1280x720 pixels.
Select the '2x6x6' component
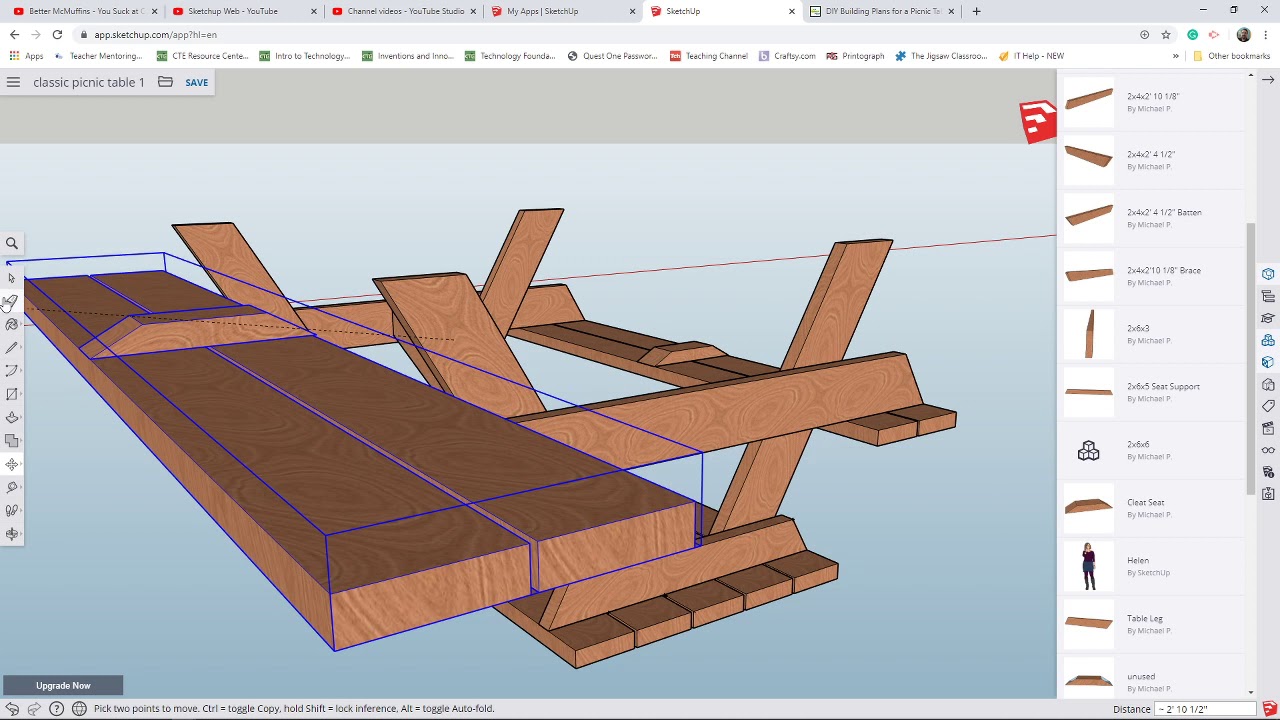(x=1151, y=450)
